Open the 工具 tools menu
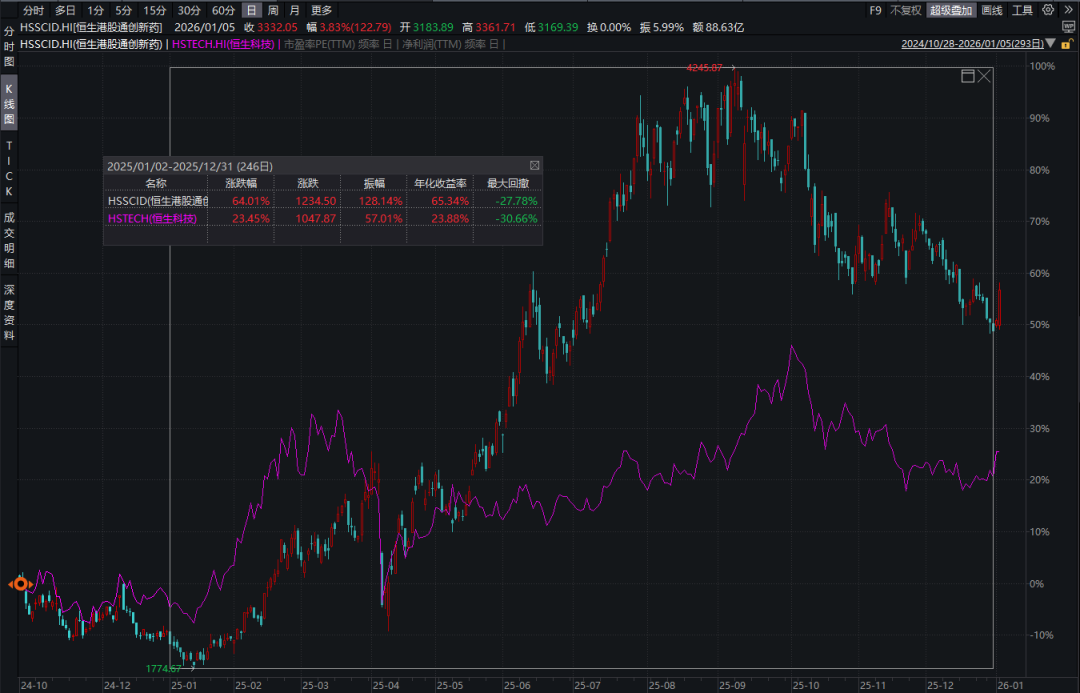 pyautogui.click(x=1022, y=10)
